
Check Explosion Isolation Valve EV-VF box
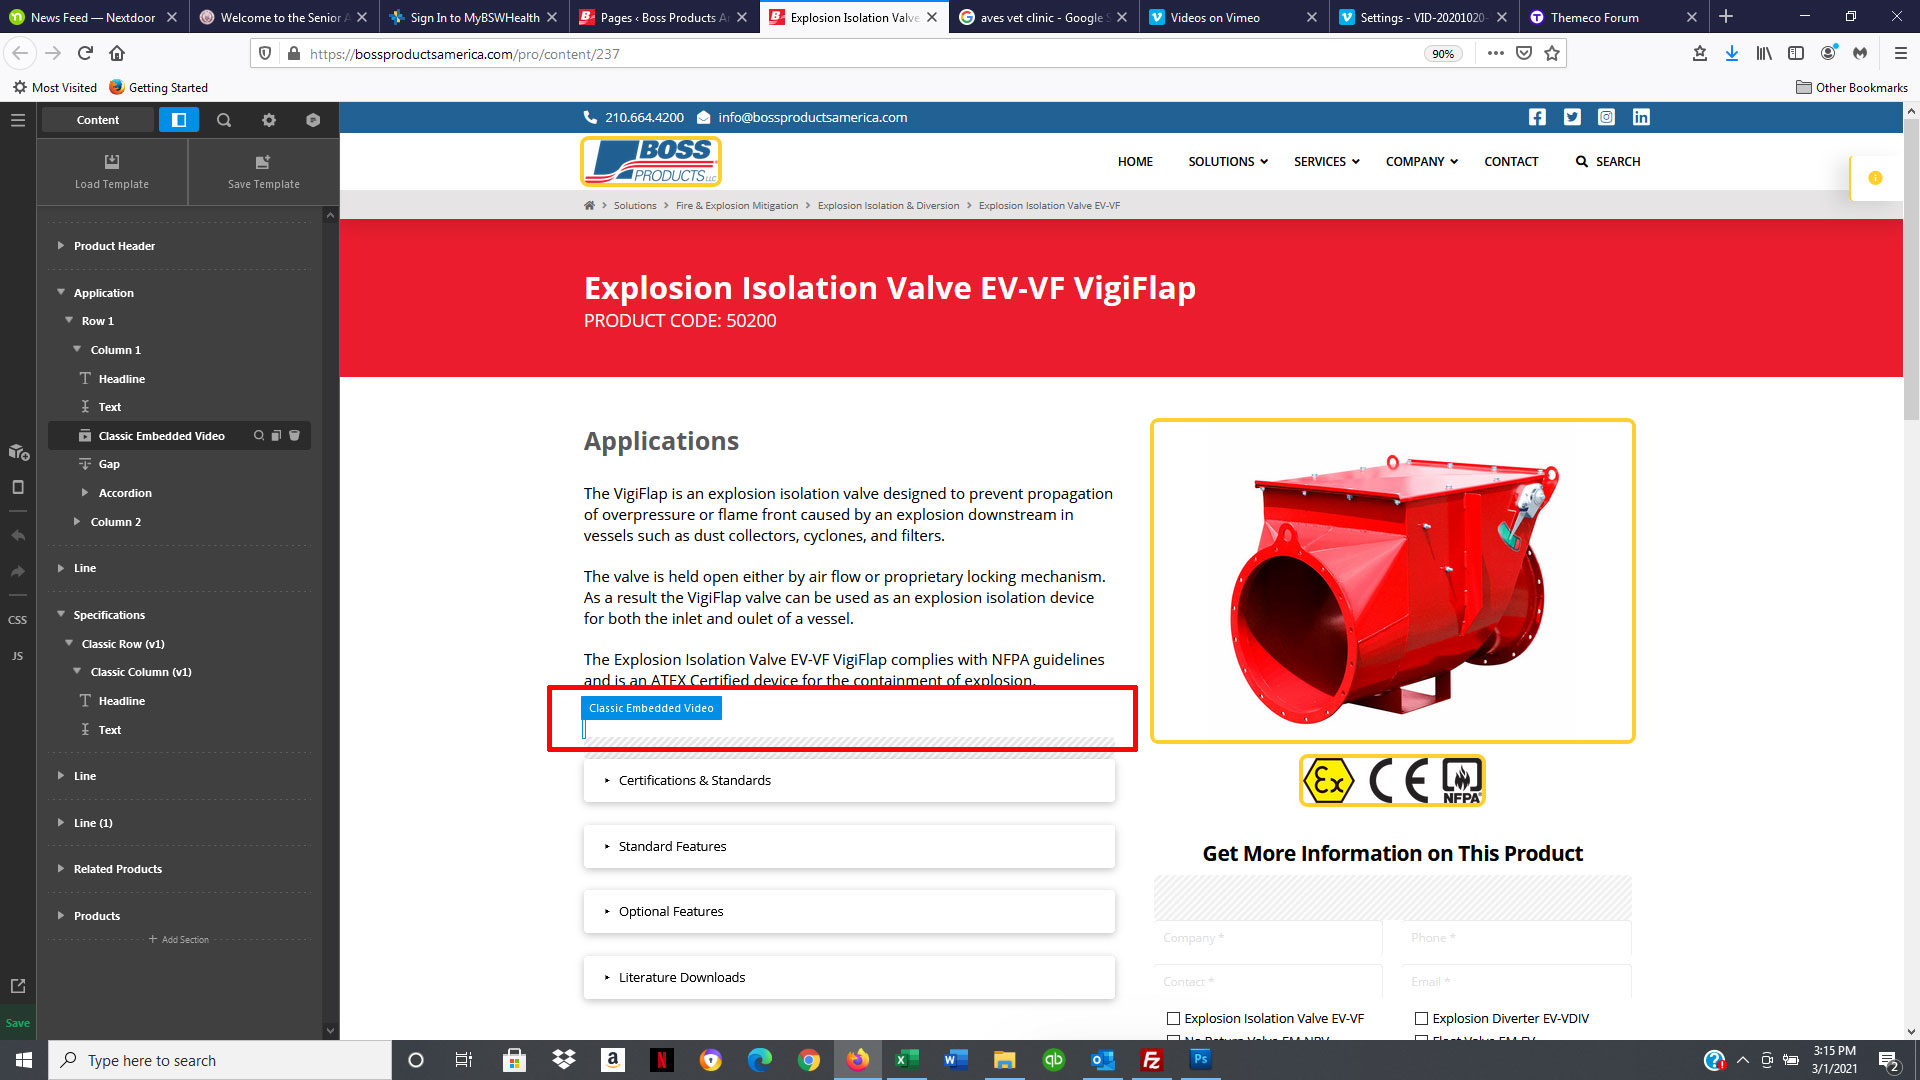click(1174, 1019)
